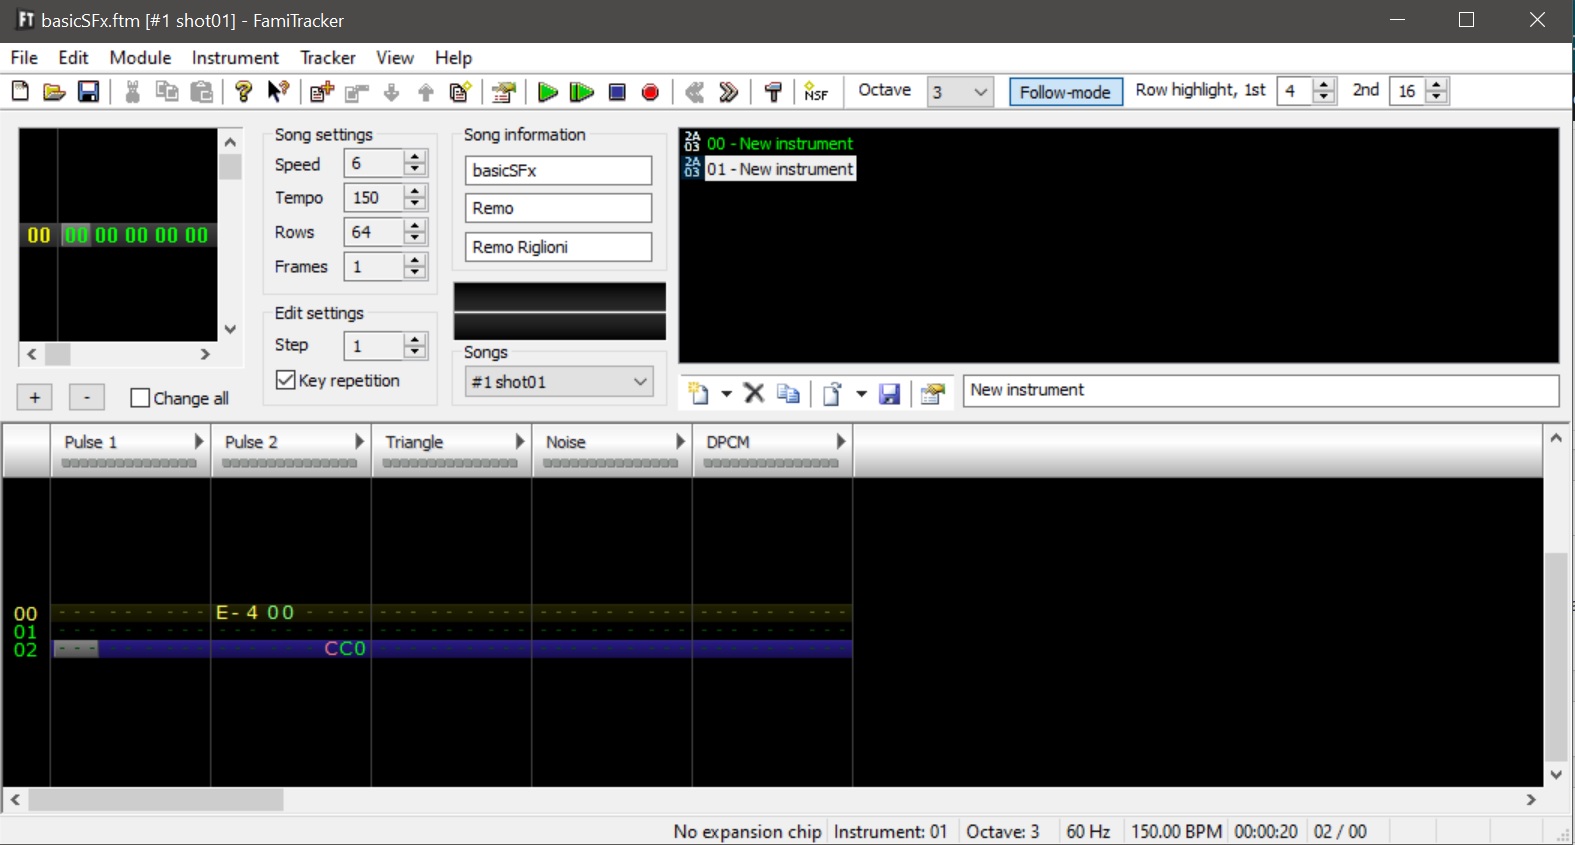Increase Step value with up spinner

click(x=415, y=339)
